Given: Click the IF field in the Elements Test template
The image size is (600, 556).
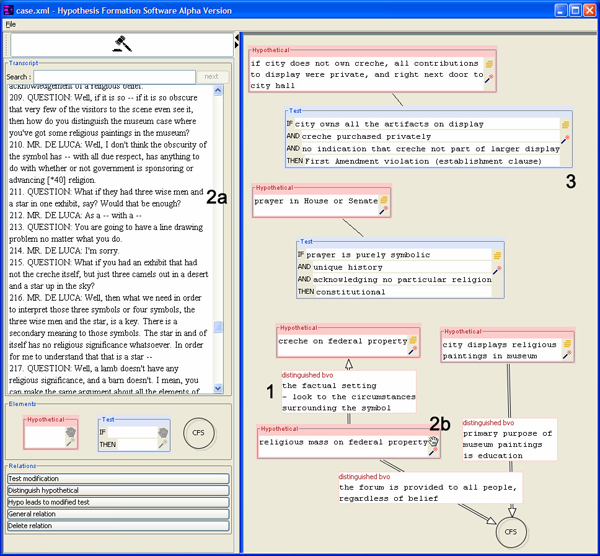Looking at the screenshot, I should click(132, 432).
